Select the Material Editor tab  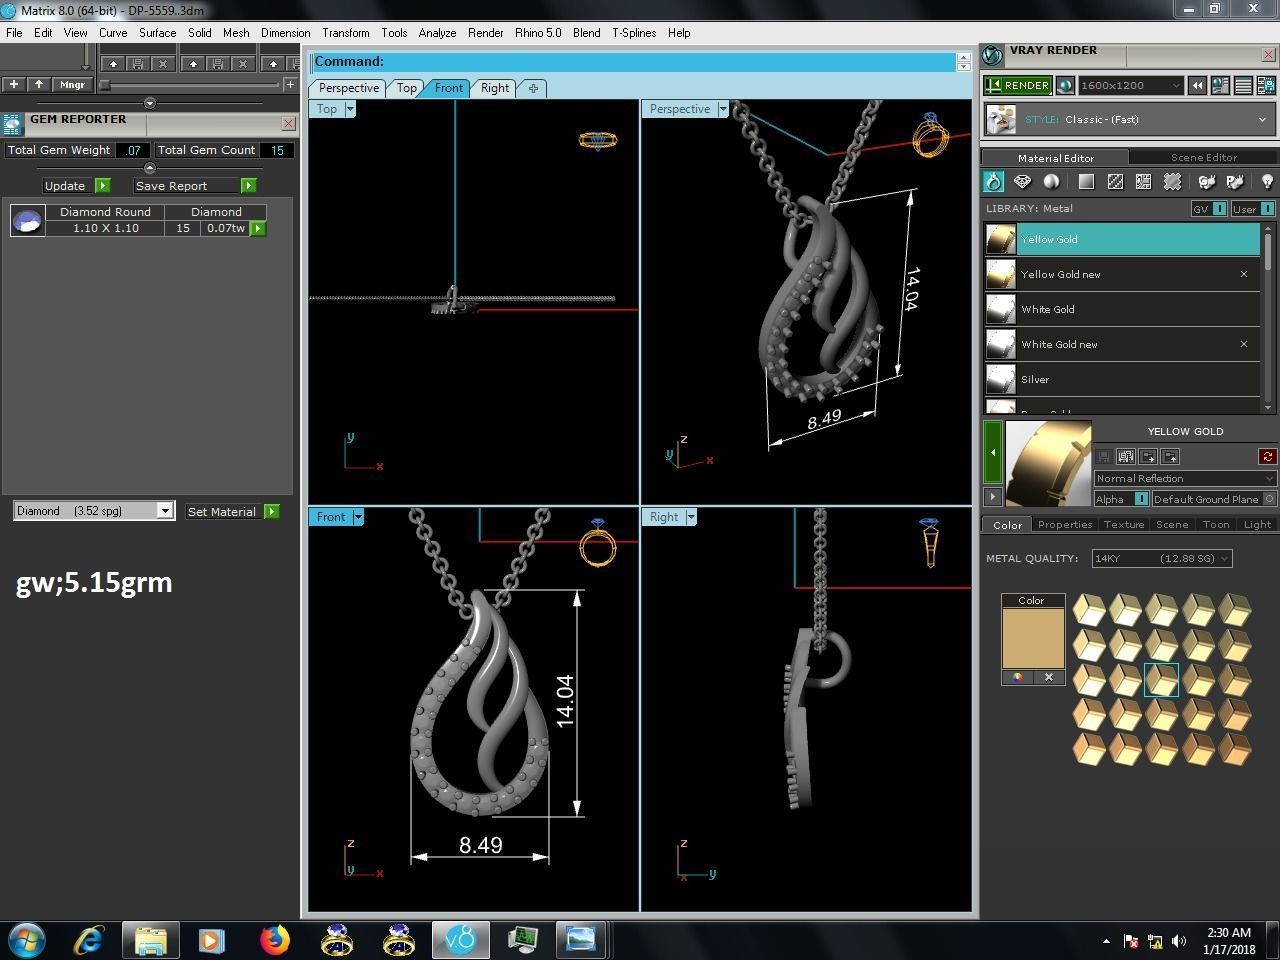(x=1055, y=157)
